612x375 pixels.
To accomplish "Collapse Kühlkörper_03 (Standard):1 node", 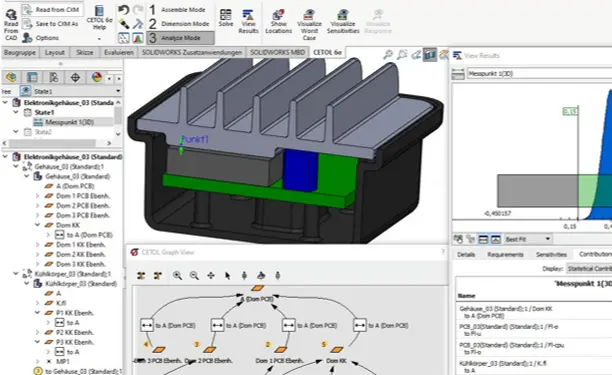I will pyautogui.click(x=16, y=274).
